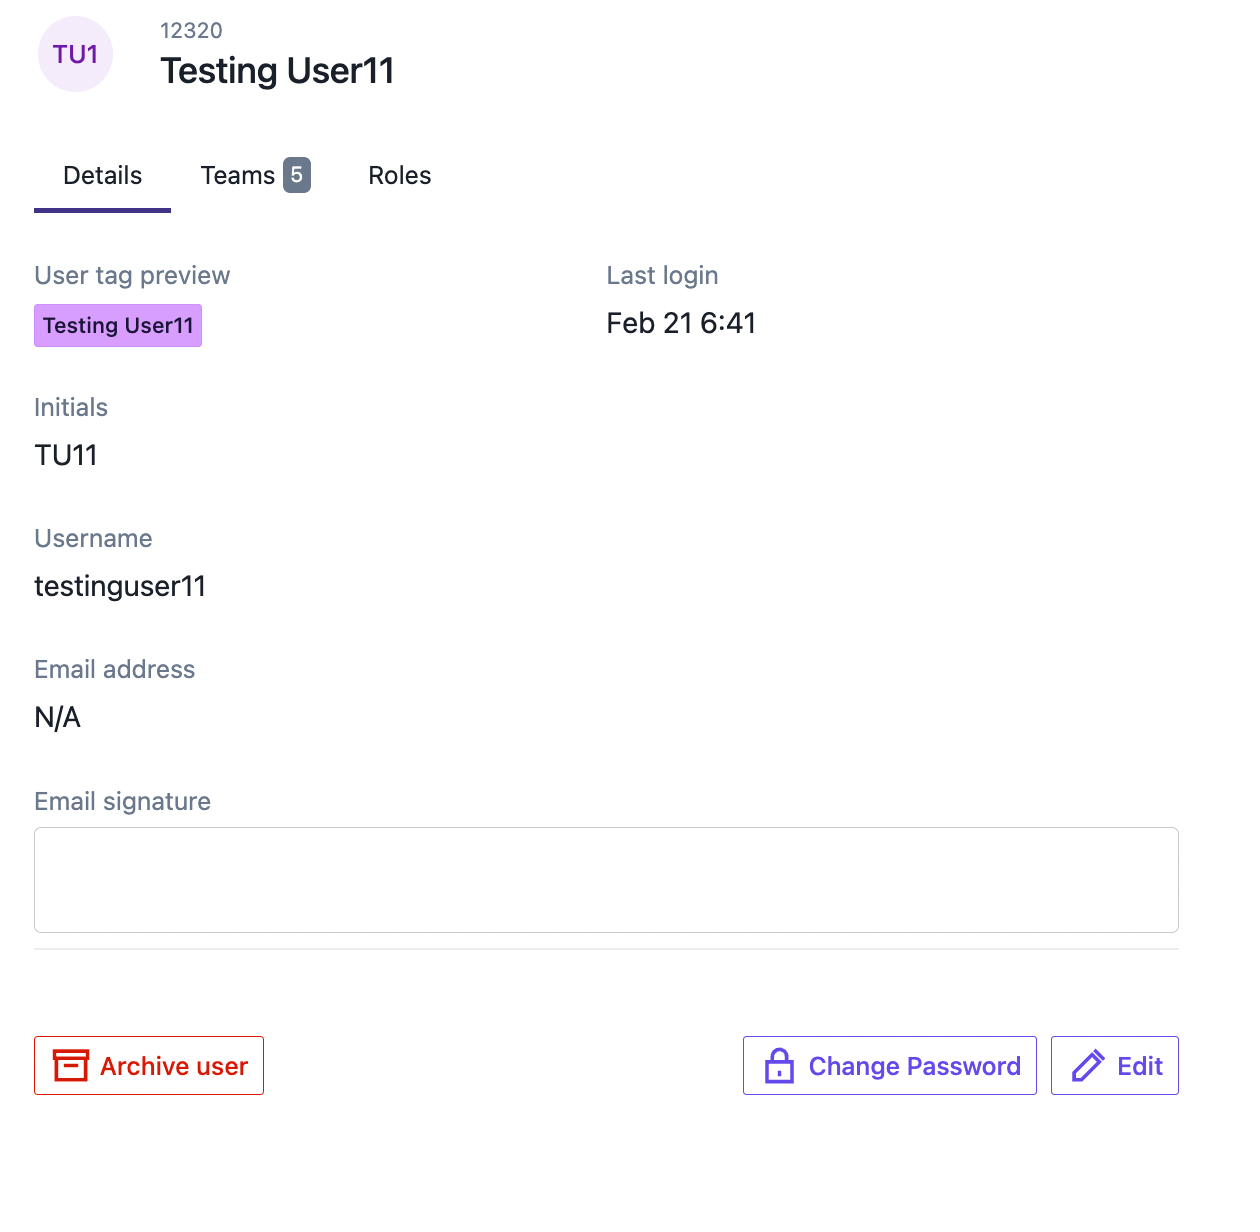Click inside the Email signature box
The height and width of the screenshot is (1232, 1260).
pos(606,880)
